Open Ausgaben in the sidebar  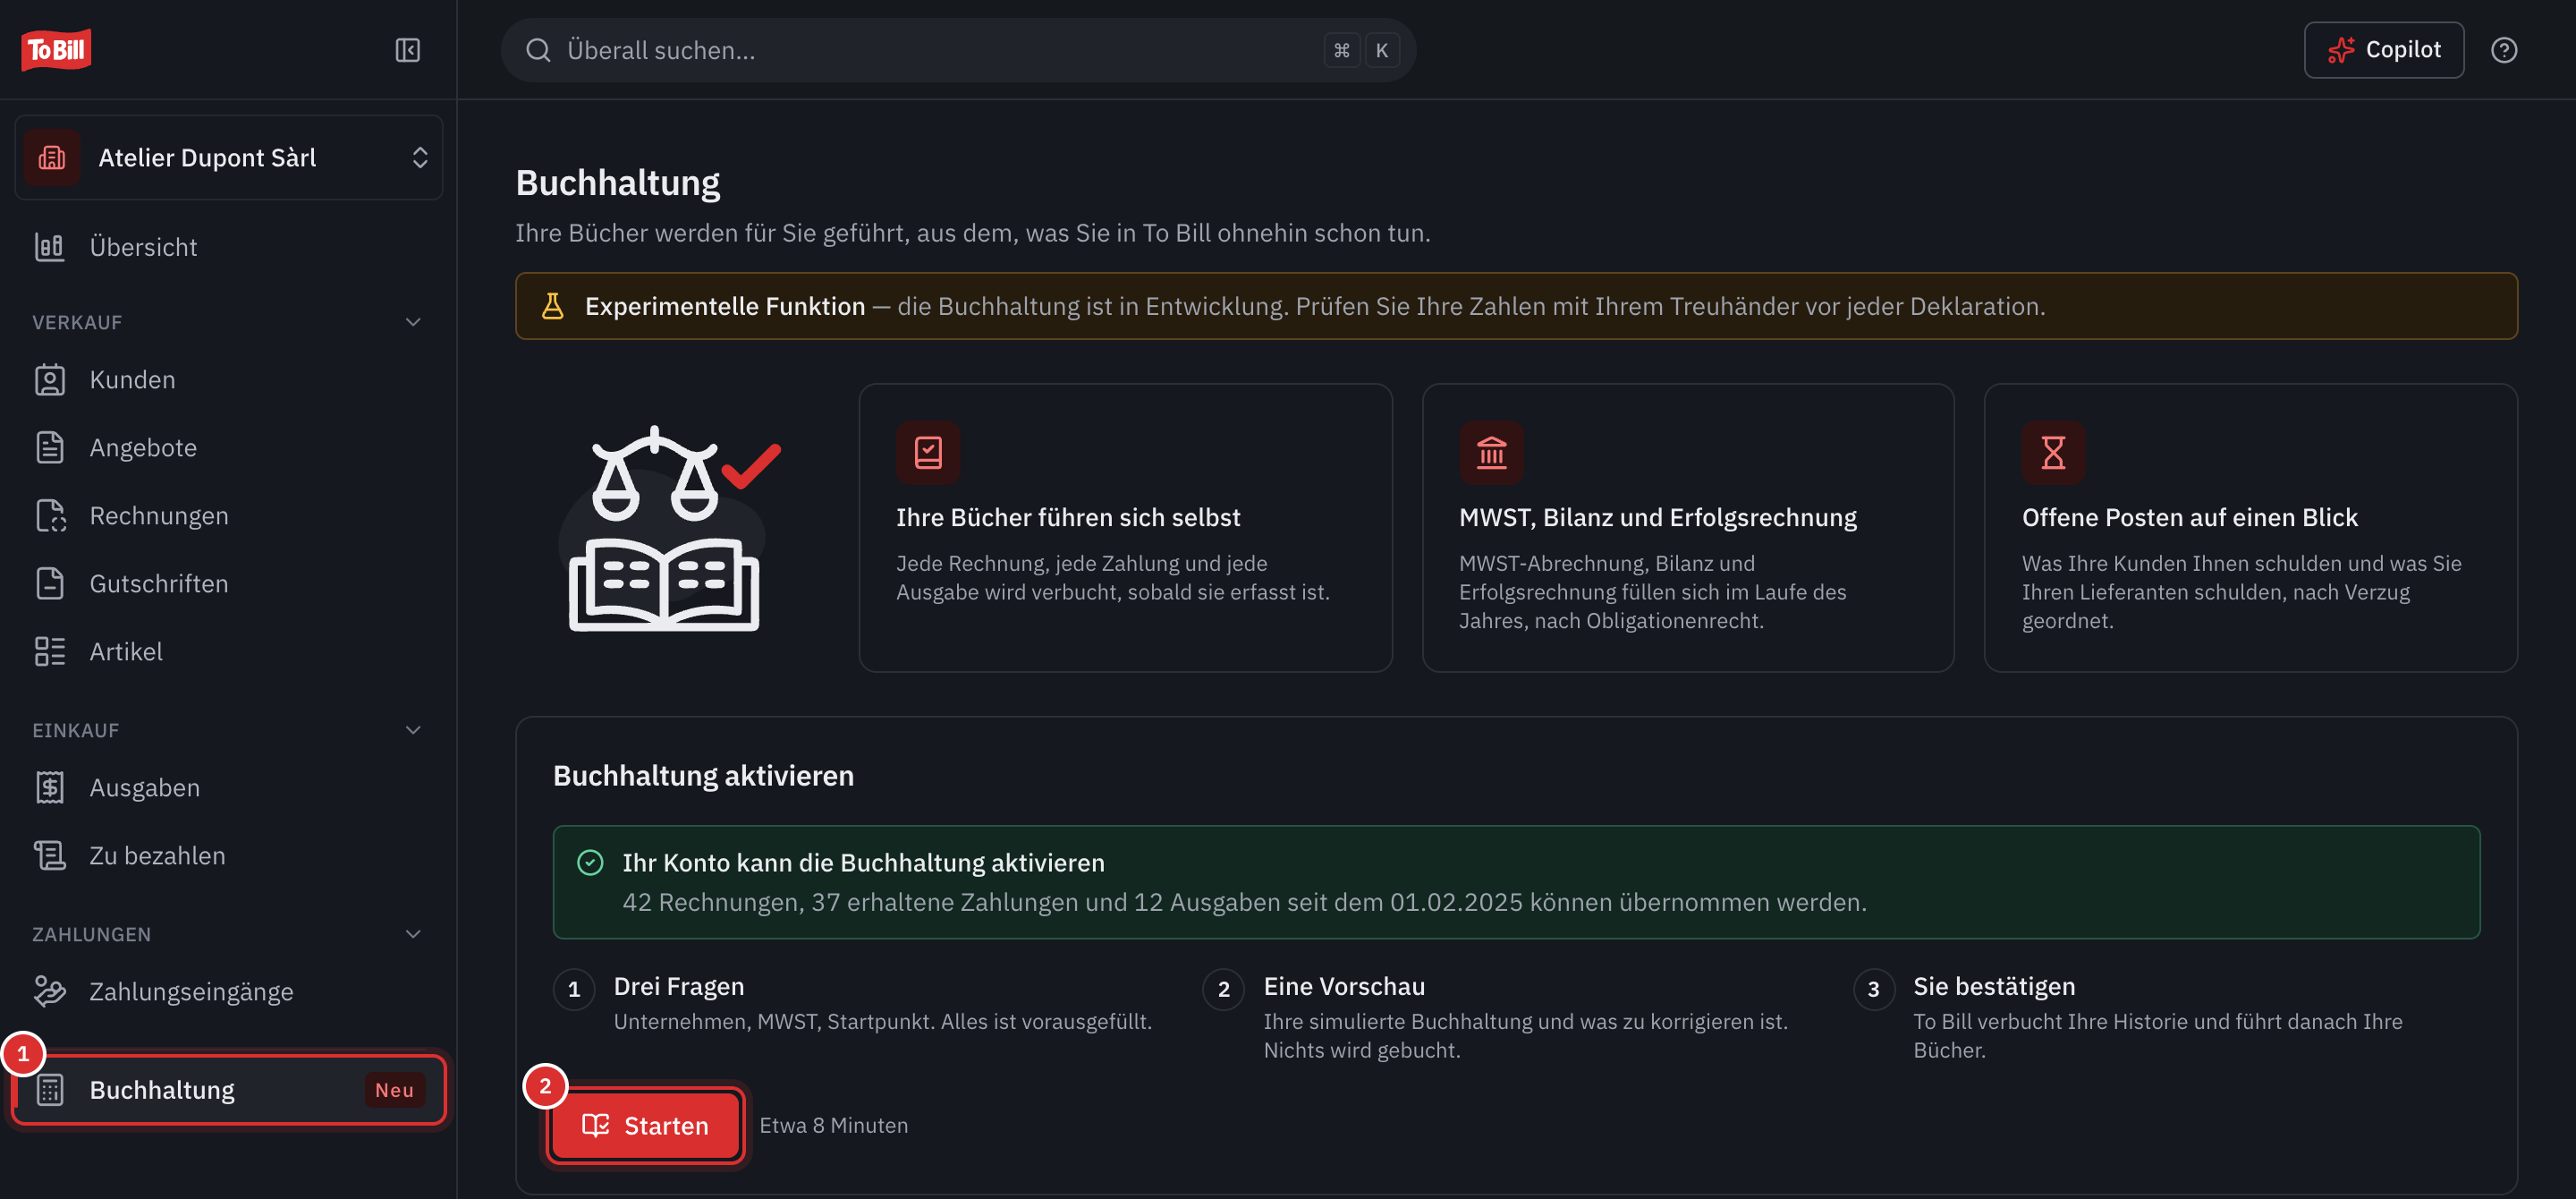point(228,788)
